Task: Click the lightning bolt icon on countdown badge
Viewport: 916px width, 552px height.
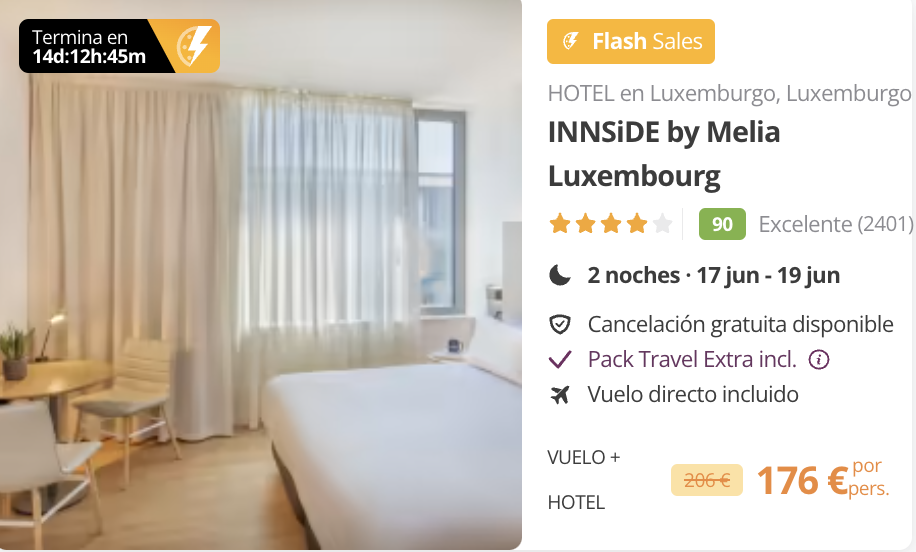Action: click(x=193, y=46)
